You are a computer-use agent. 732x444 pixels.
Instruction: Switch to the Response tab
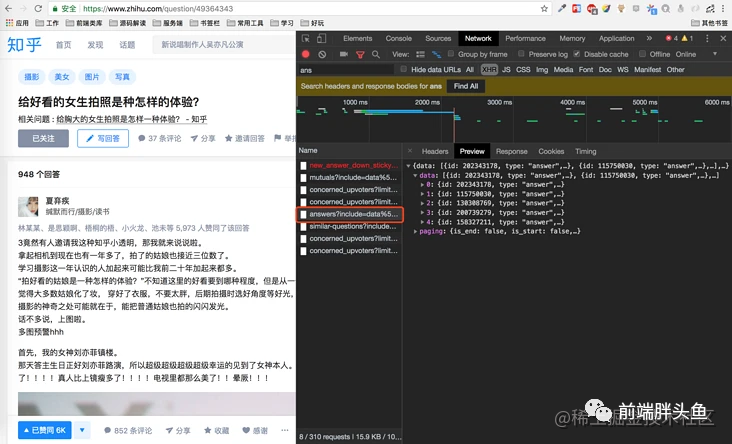tap(512, 151)
